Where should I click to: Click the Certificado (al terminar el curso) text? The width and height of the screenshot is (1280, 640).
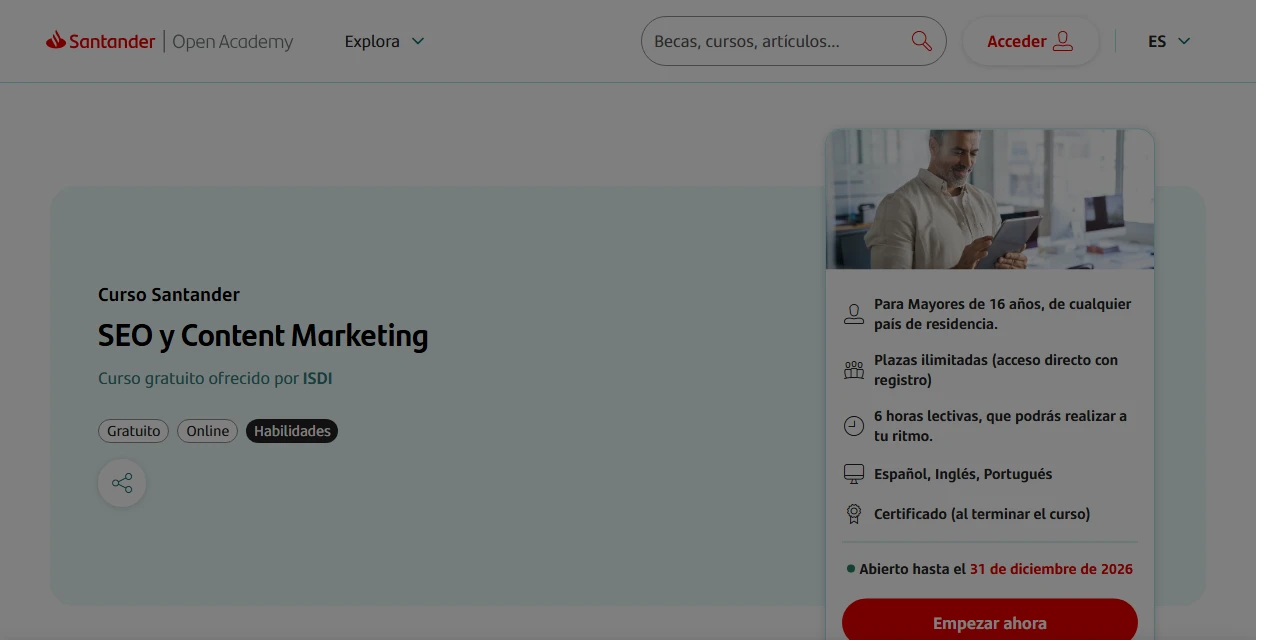pos(982,514)
